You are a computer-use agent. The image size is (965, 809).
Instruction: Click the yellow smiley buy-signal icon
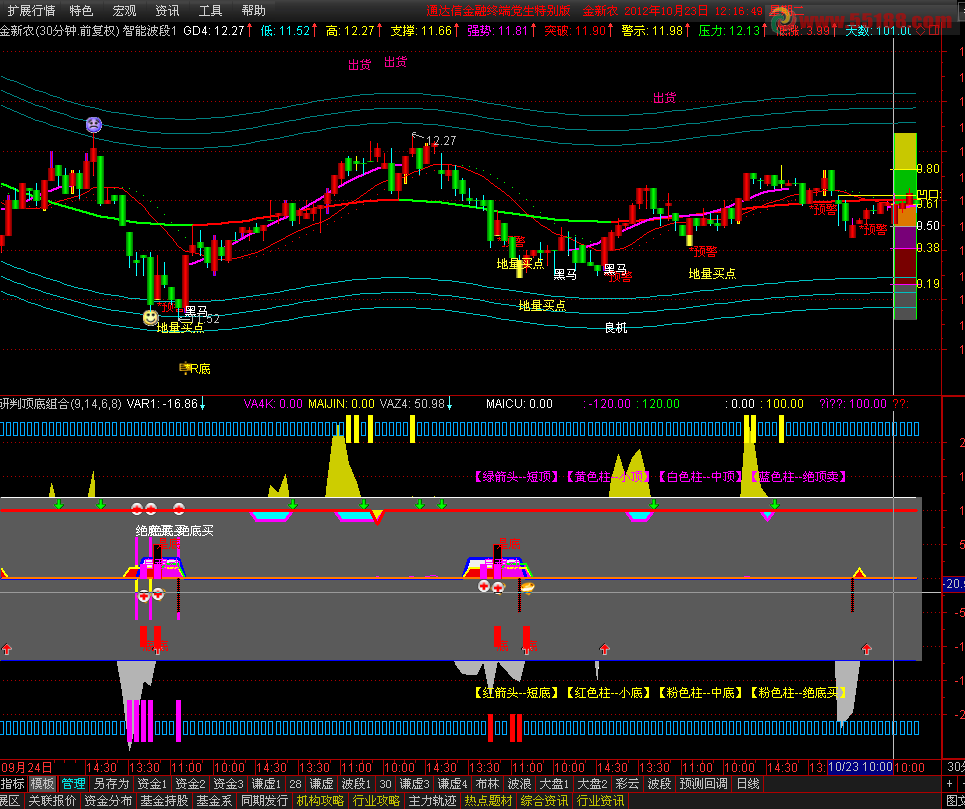coord(150,317)
